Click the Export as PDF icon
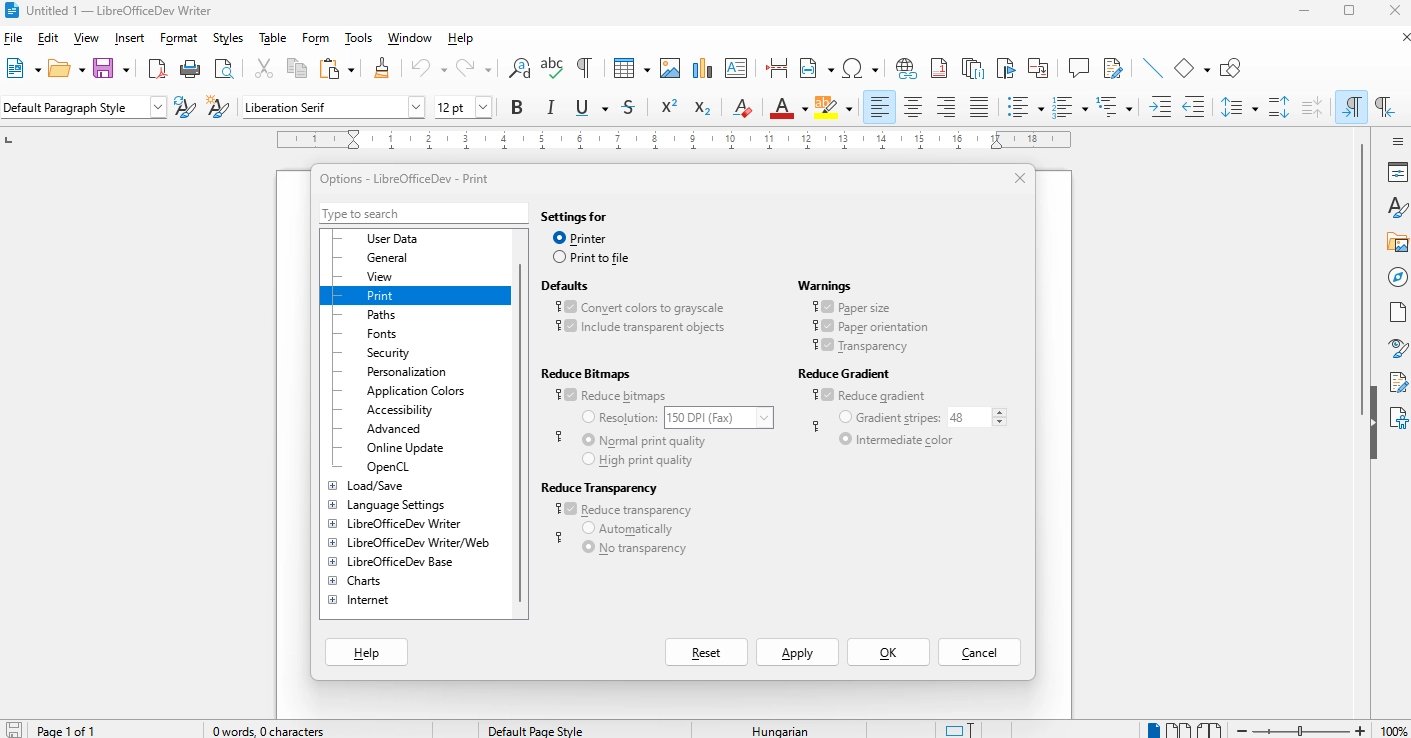 pyautogui.click(x=157, y=68)
